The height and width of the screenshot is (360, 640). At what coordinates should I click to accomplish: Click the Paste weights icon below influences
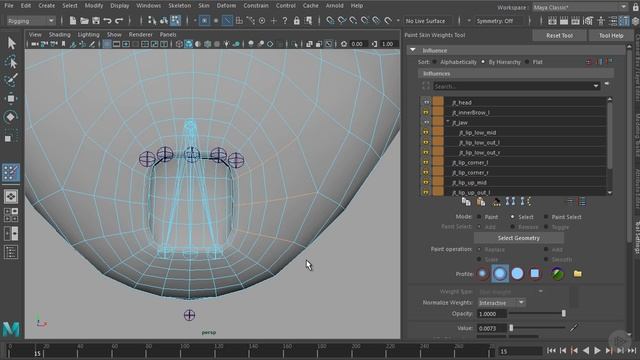coord(481,201)
